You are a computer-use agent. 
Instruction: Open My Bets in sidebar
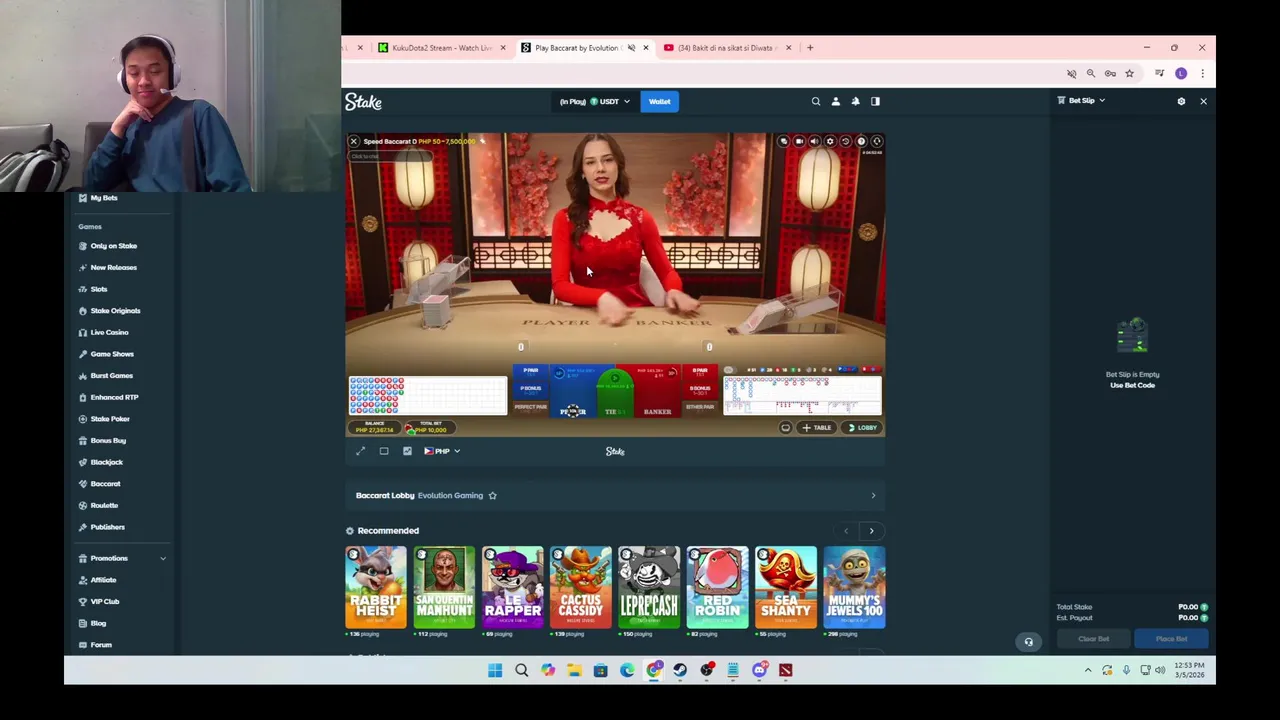click(x=104, y=198)
